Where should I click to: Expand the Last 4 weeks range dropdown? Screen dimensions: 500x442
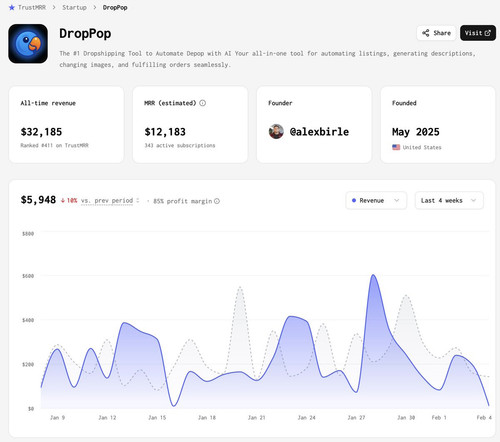(449, 200)
